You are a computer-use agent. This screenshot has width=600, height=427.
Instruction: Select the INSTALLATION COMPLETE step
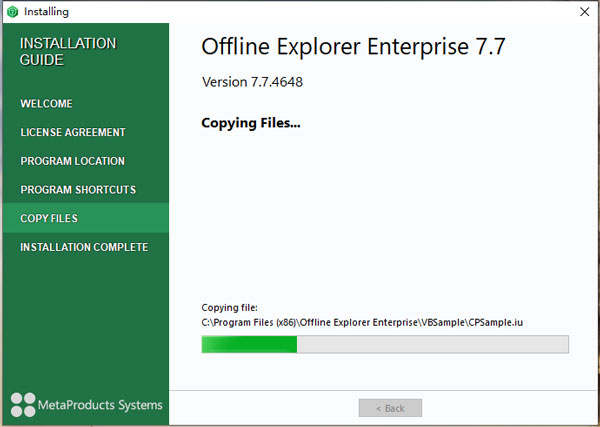coord(84,247)
